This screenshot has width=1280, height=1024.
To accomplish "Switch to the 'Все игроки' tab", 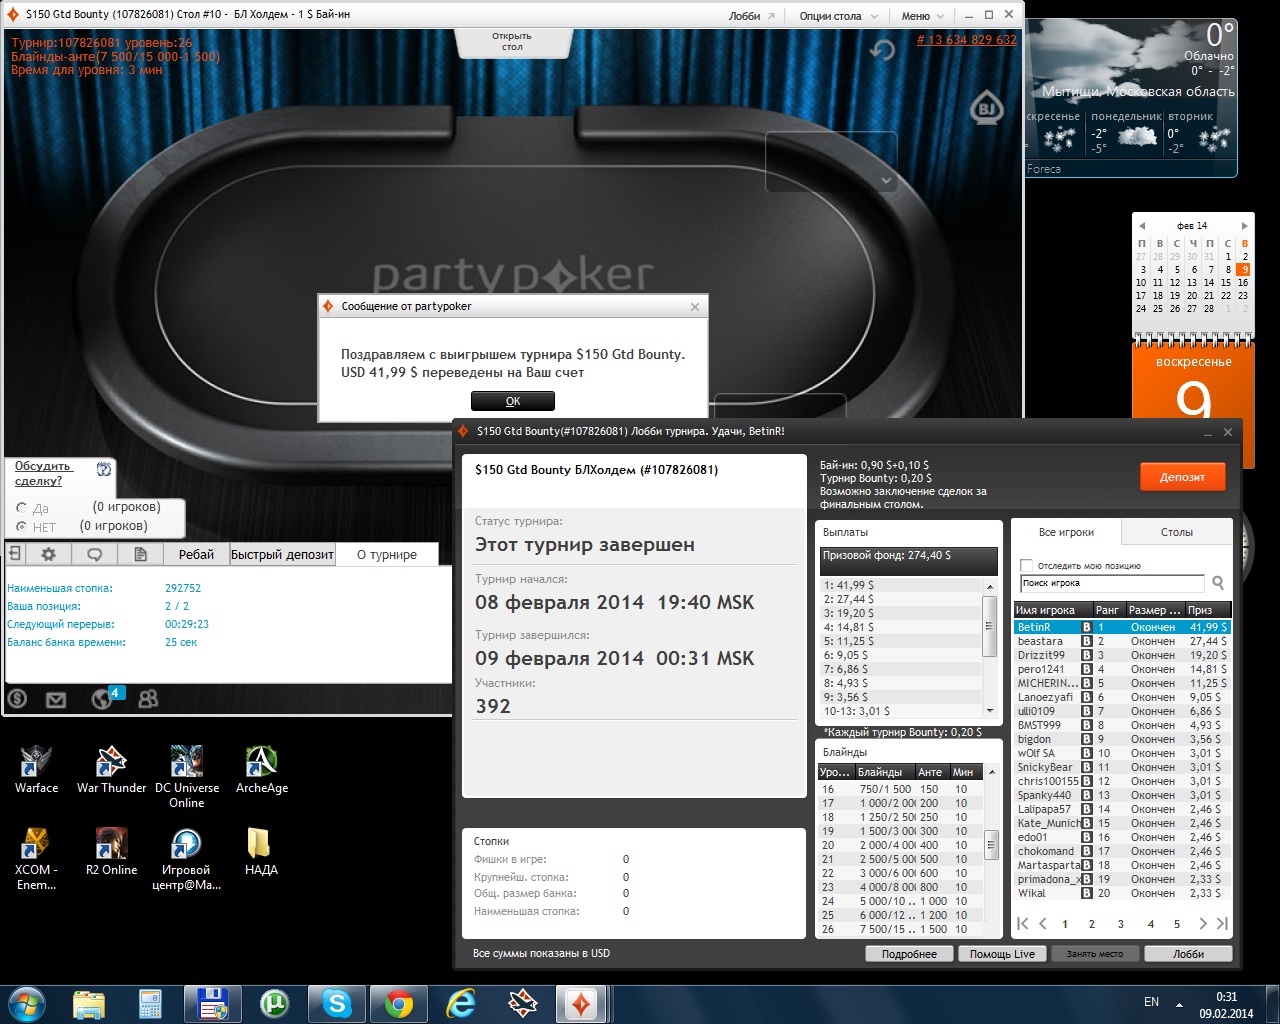I will pos(1066,532).
